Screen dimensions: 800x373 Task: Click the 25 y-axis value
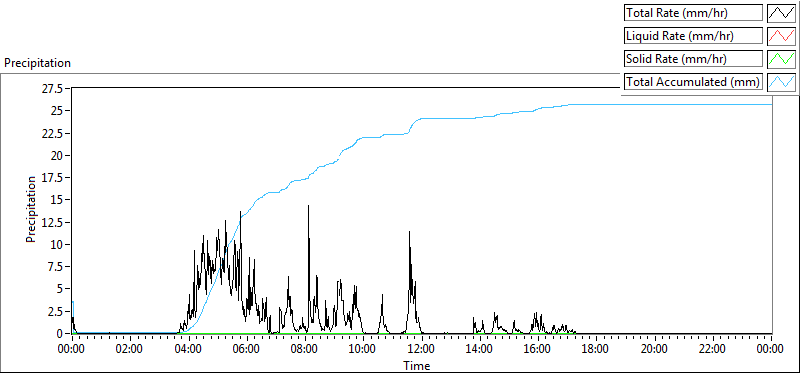point(57,111)
